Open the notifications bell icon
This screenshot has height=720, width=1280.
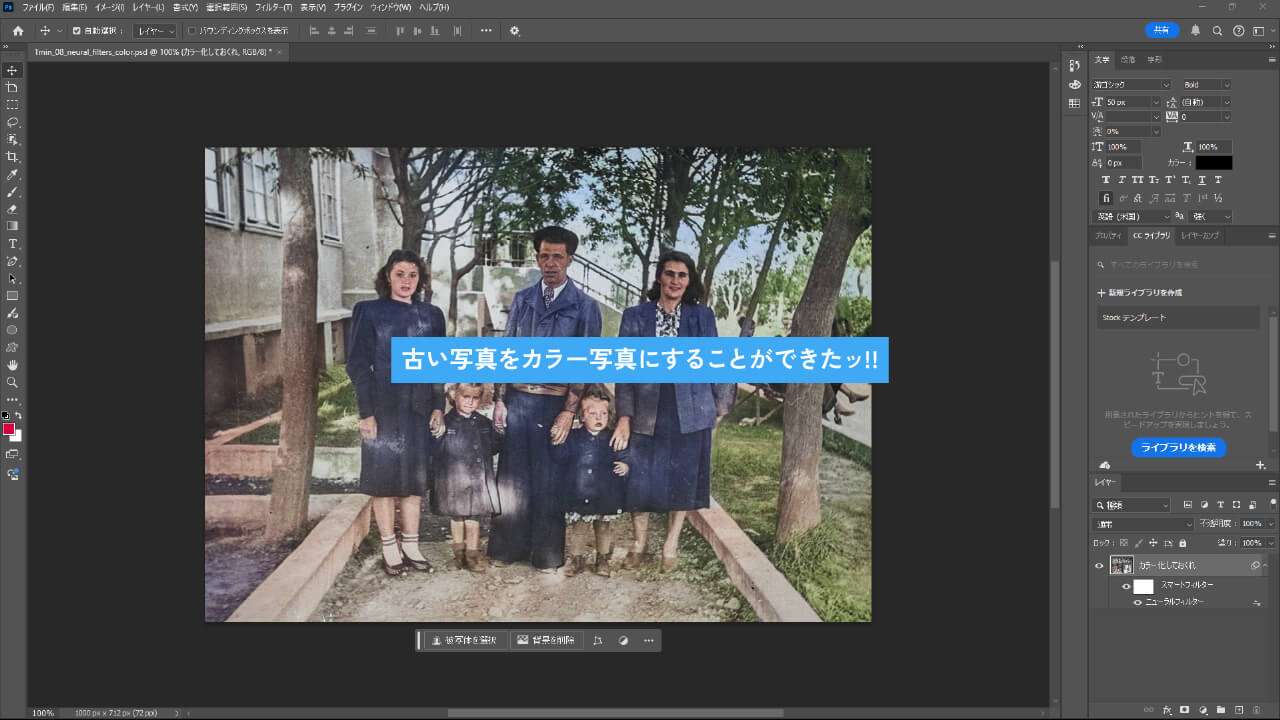click(1195, 31)
